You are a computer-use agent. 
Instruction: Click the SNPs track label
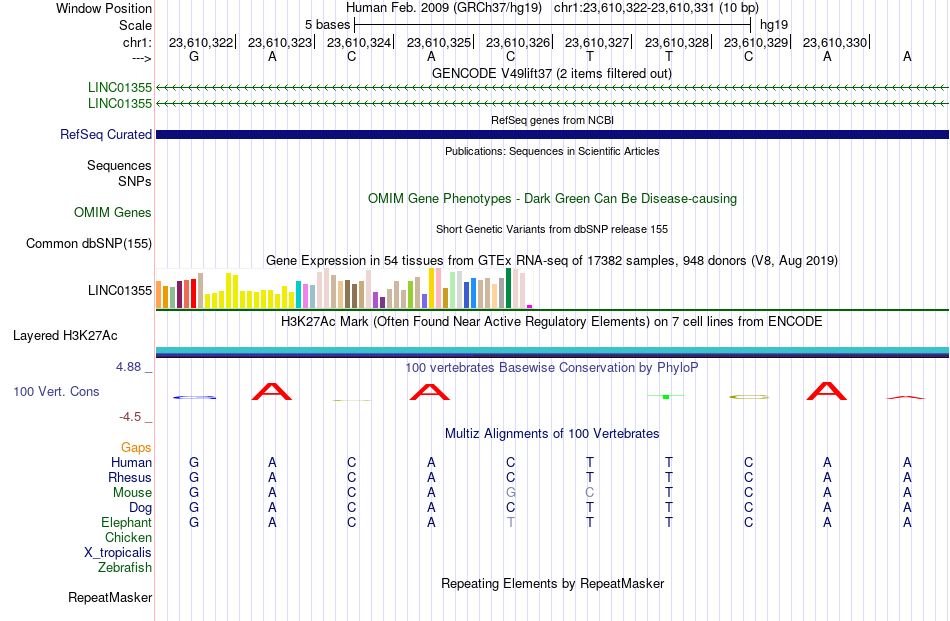(x=135, y=181)
